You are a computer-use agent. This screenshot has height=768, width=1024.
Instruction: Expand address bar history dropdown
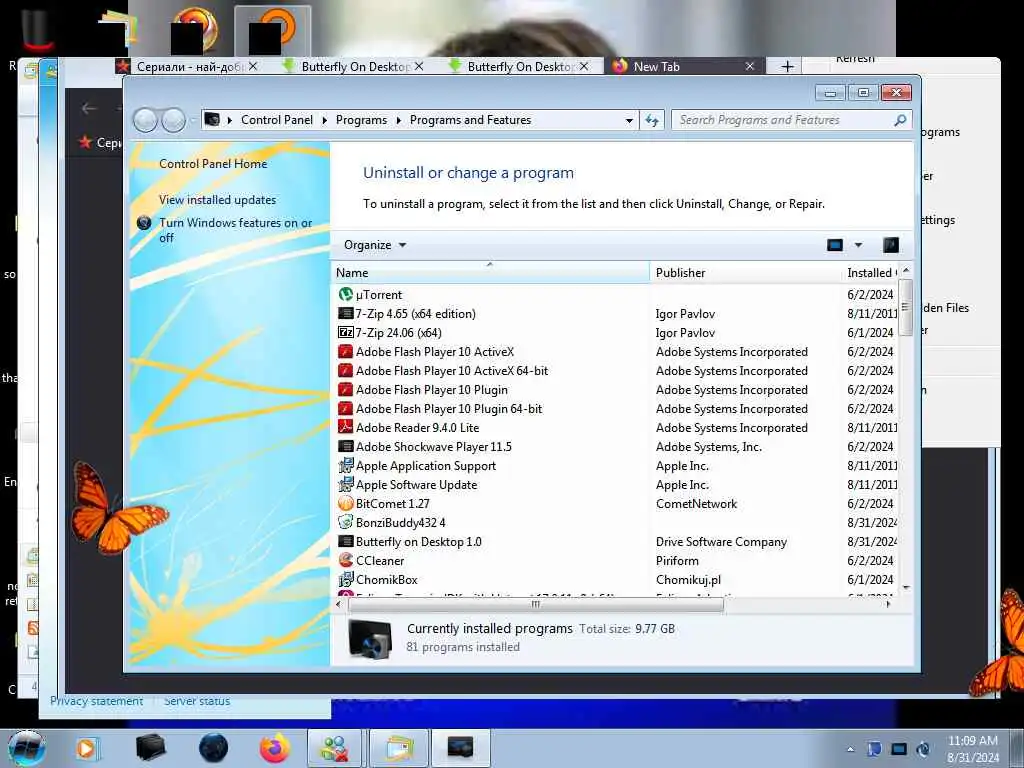(629, 120)
